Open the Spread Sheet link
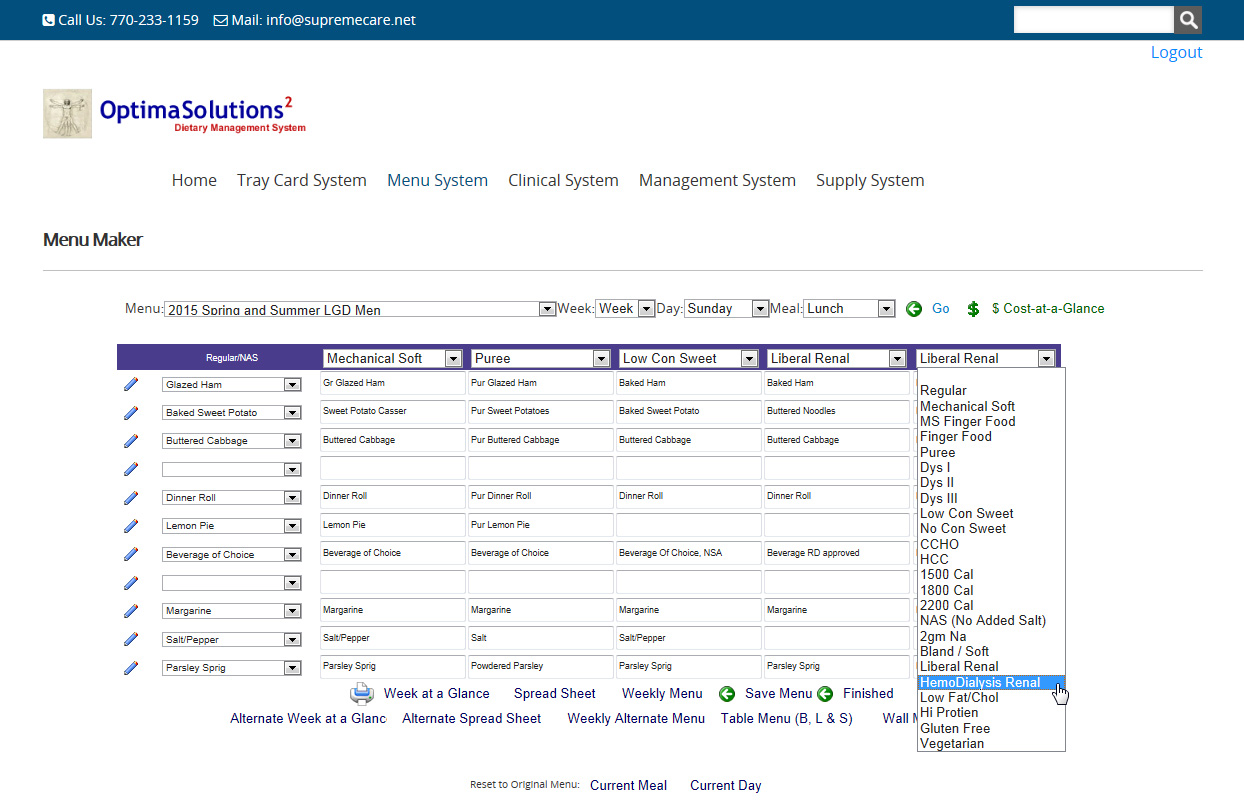Image resolution: width=1244 pixels, height=803 pixels. click(554, 693)
